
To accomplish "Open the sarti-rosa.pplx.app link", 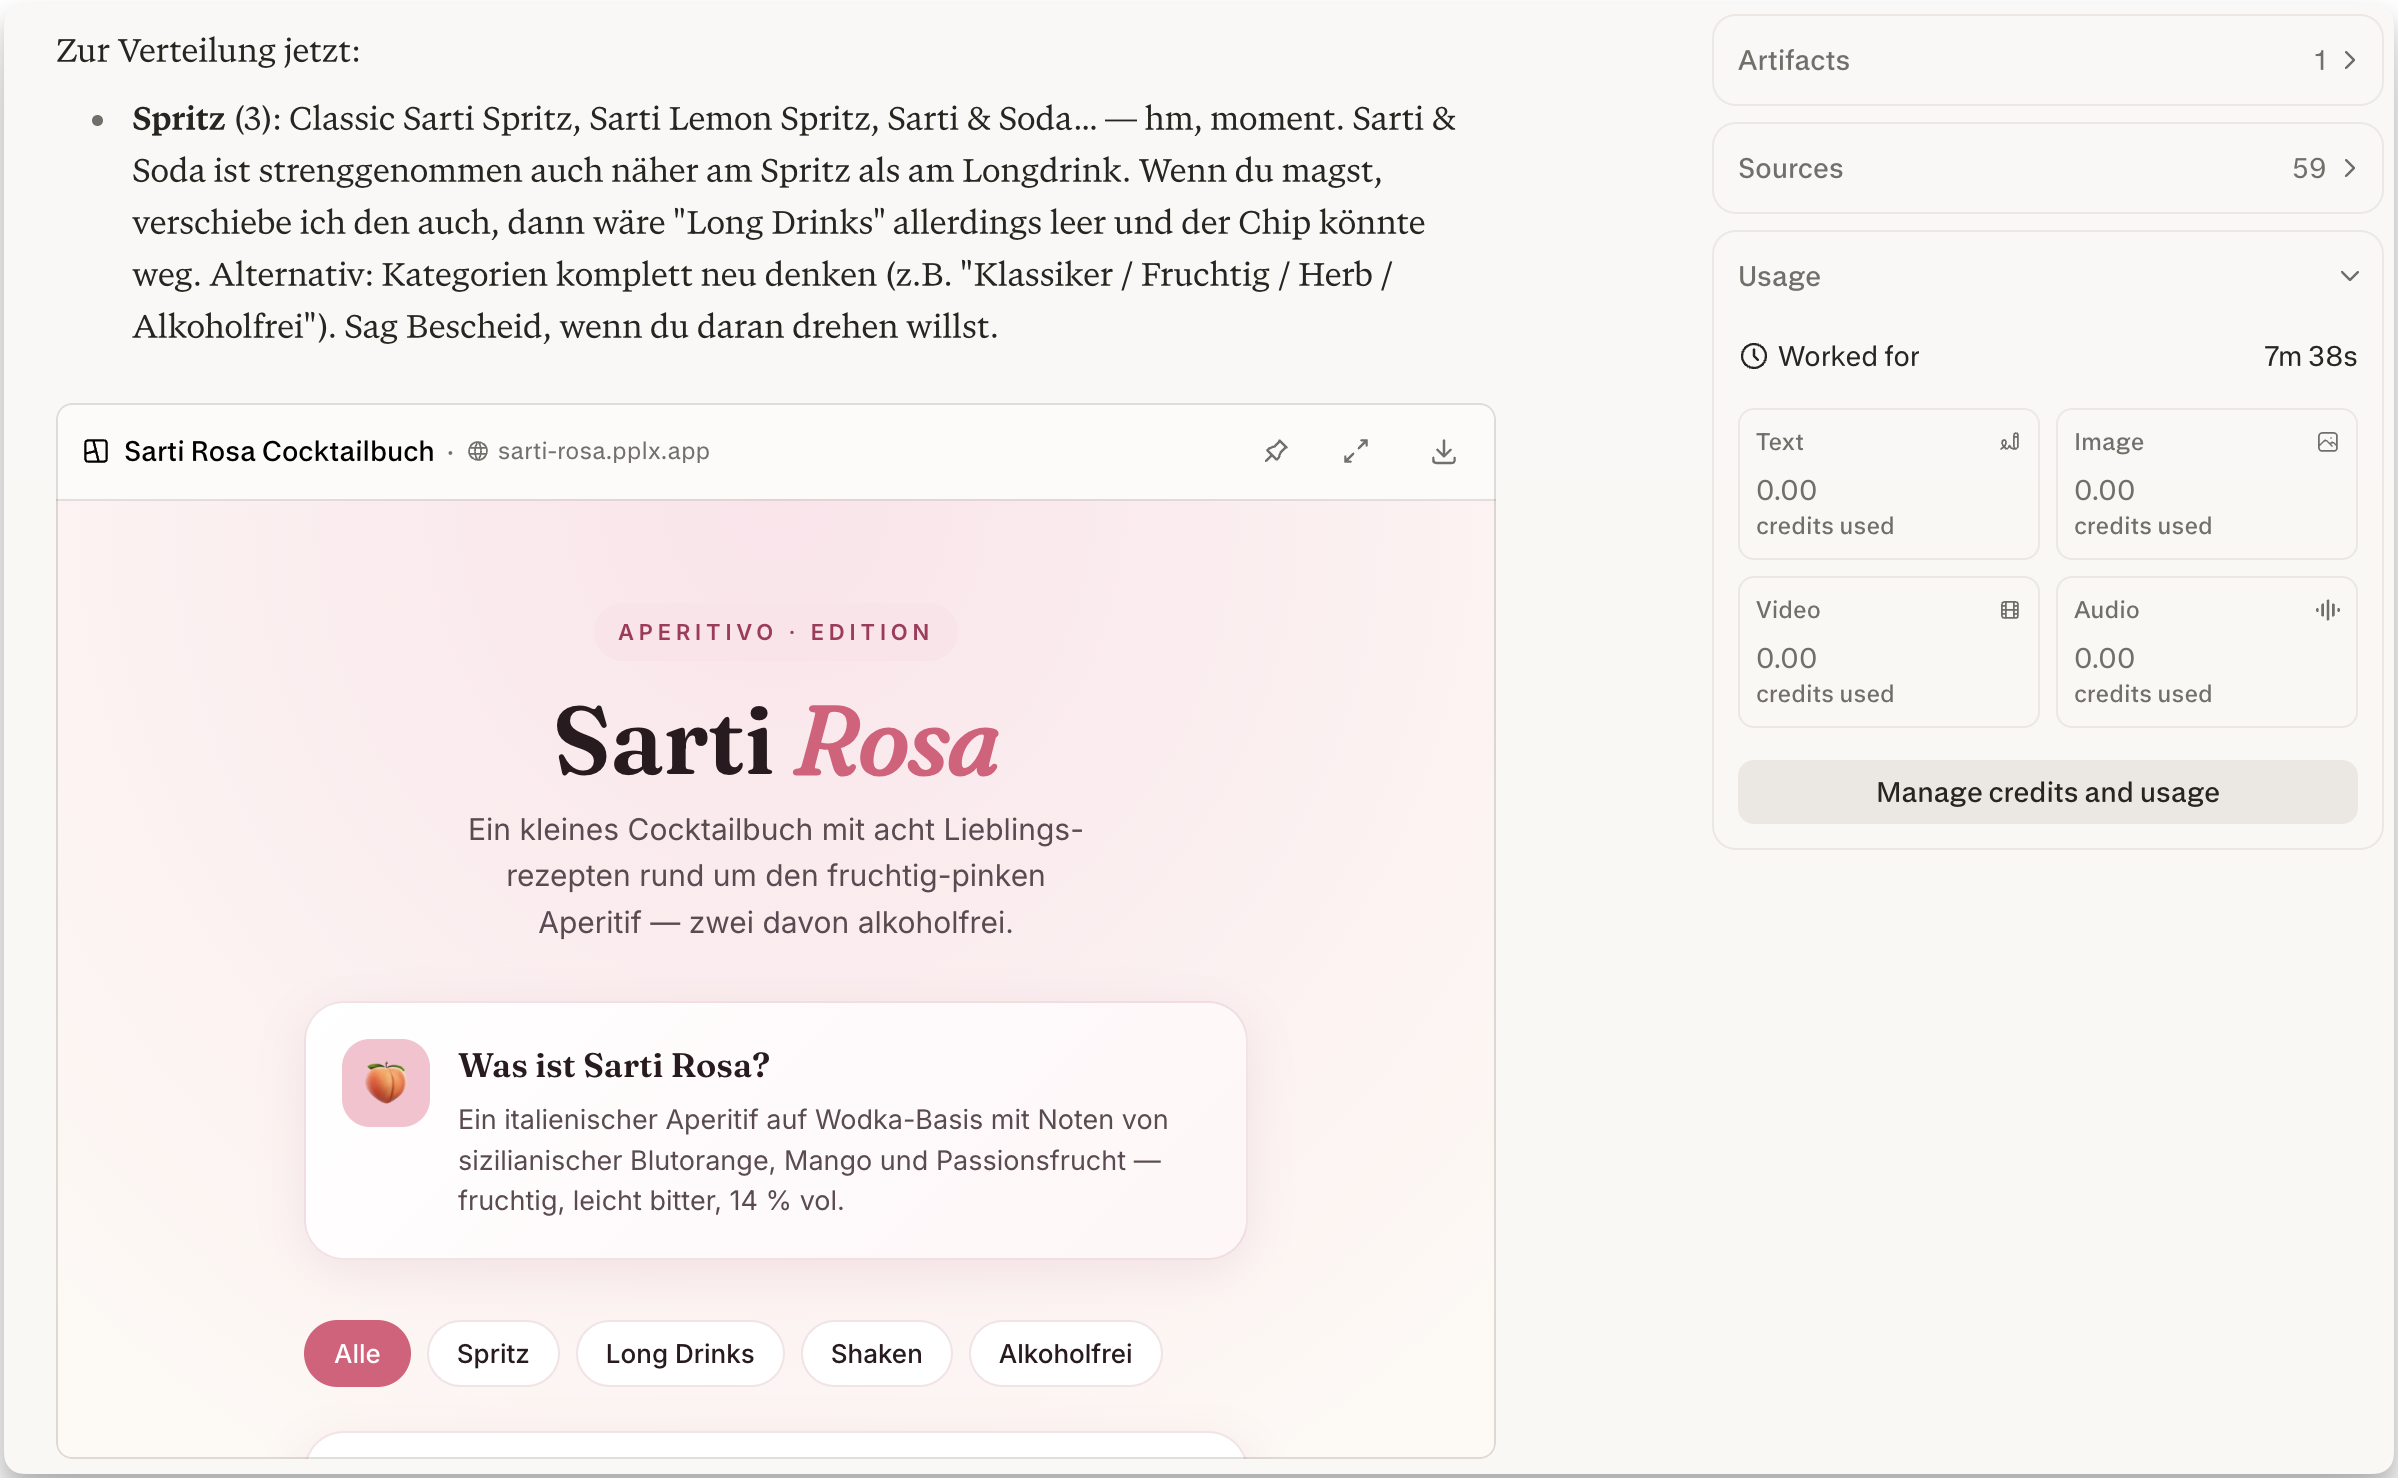I will tap(604, 452).
